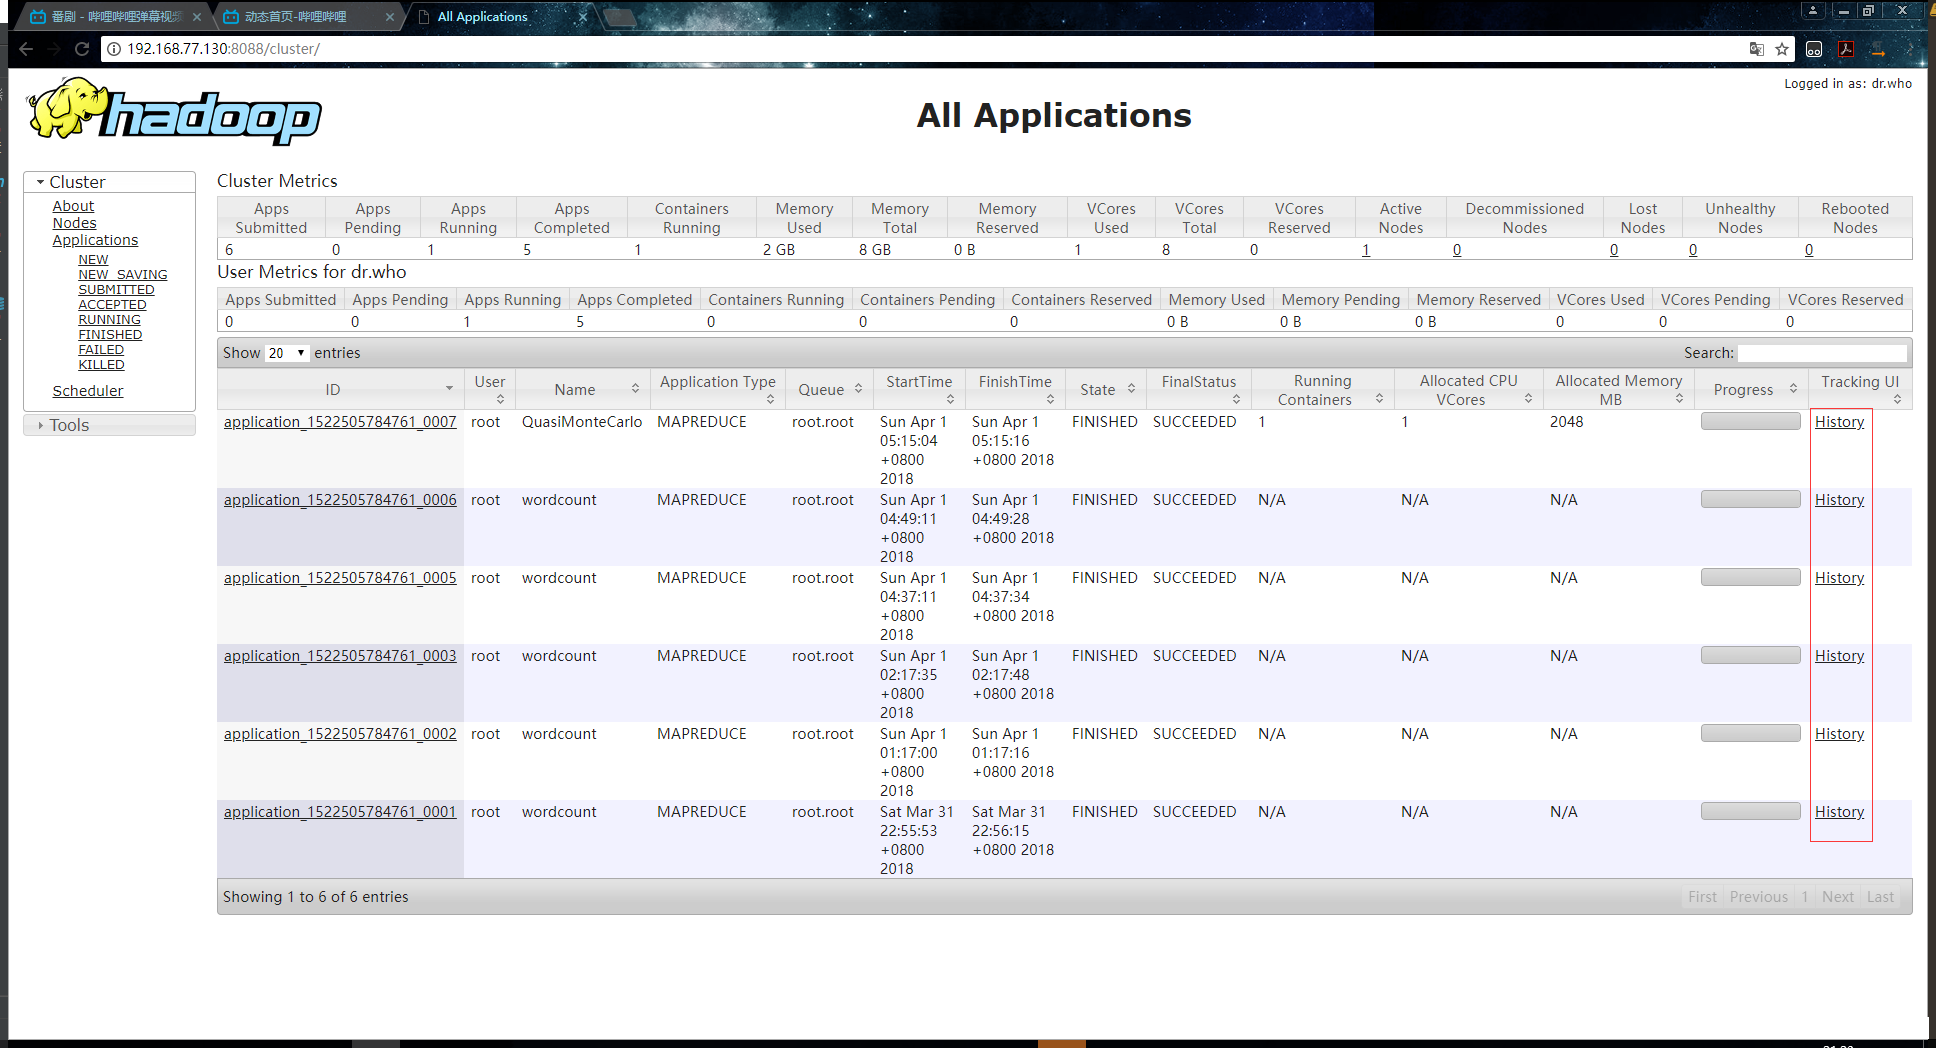This screenshot has height=1048, width=1936.
Task: Open the Applications link in sidebar
Action: tap(95, 240)
